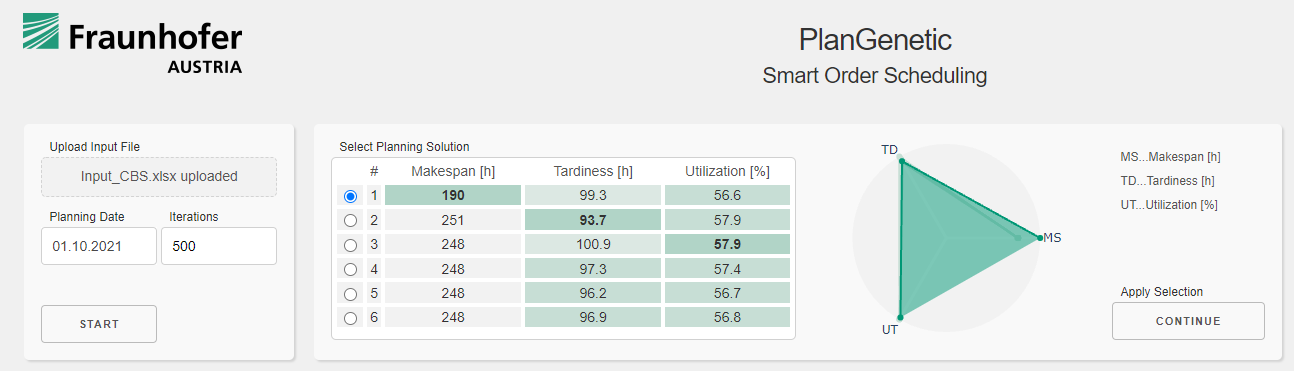The width and height of the screenshot is (1294, 371).
Task: Pick planning solution 4 radio button
Action: (350, 269)
